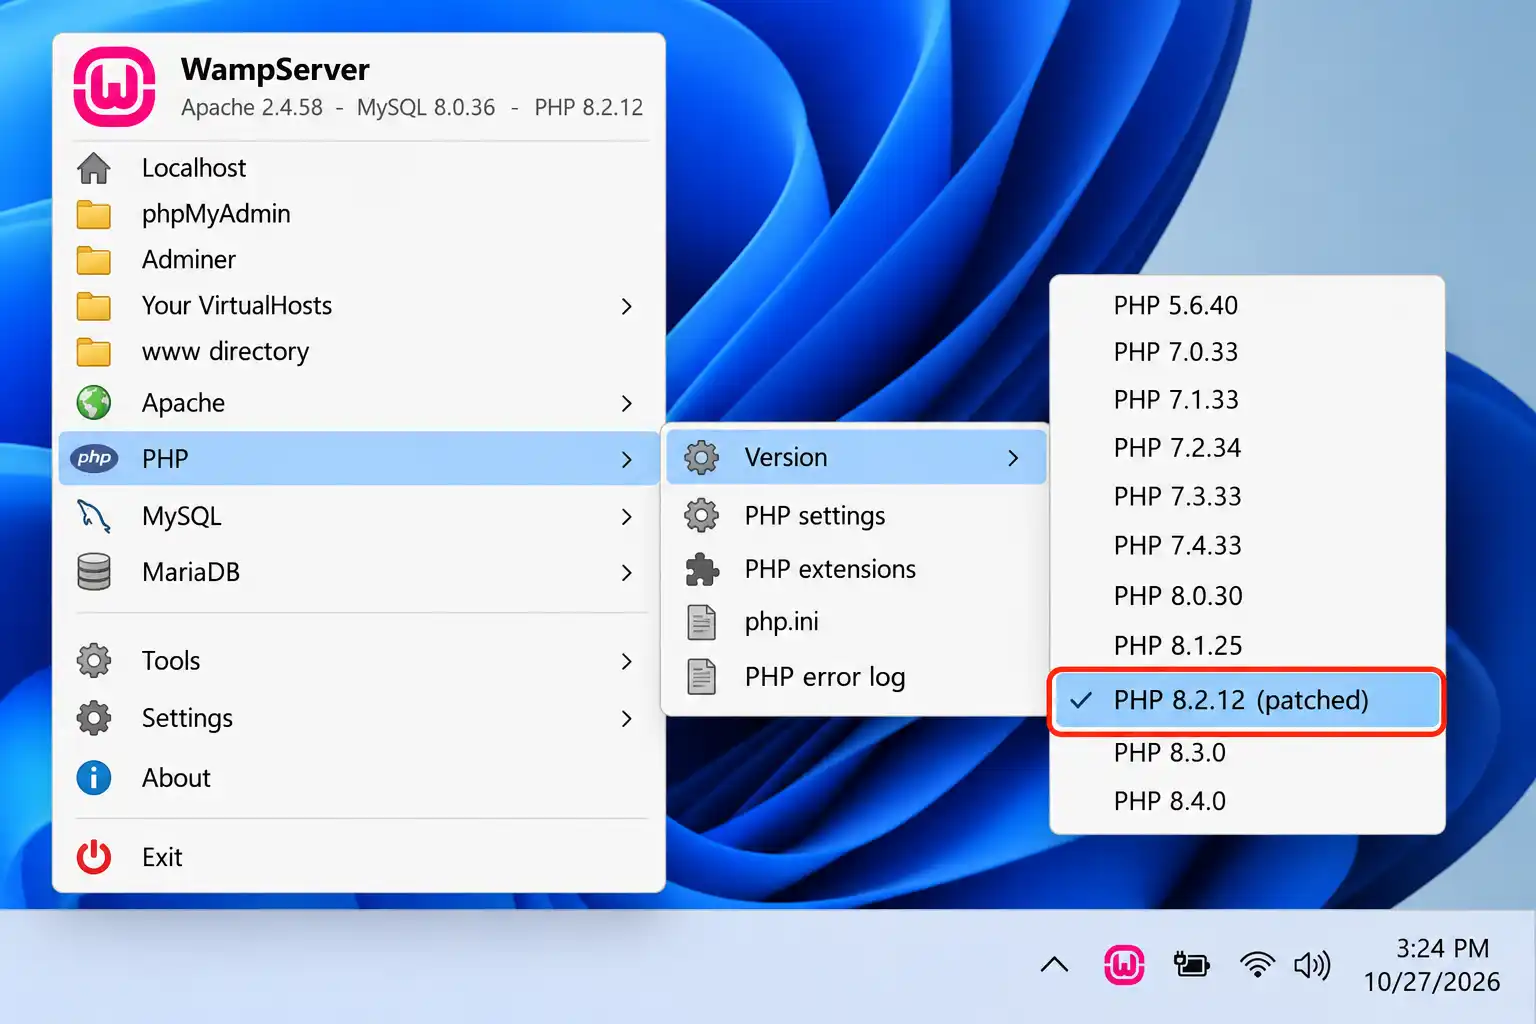Viewport: 1536px width, 1024px height.
Task: Click Exit to quit WampServer
Action: click(x=358, y=857)
